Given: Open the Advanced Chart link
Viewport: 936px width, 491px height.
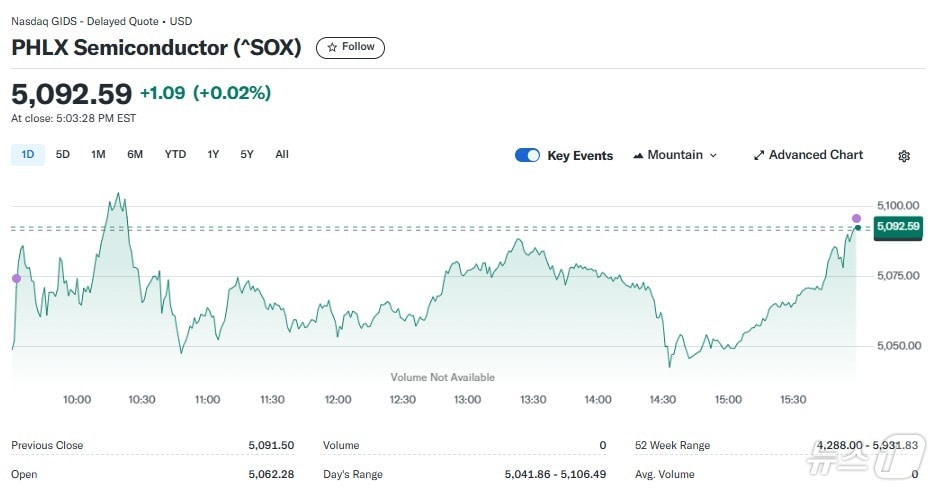Looking at the screenshot, I should [815, 155].
